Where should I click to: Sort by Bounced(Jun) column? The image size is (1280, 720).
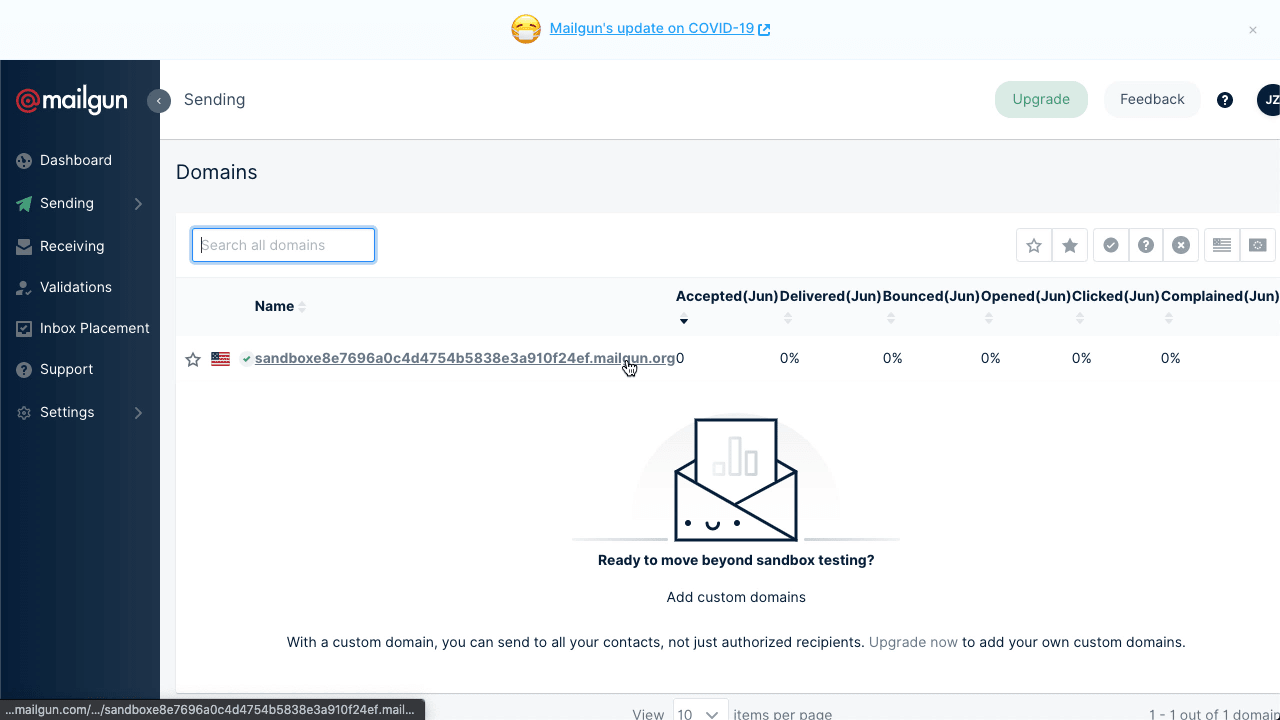tap(931, 306)
